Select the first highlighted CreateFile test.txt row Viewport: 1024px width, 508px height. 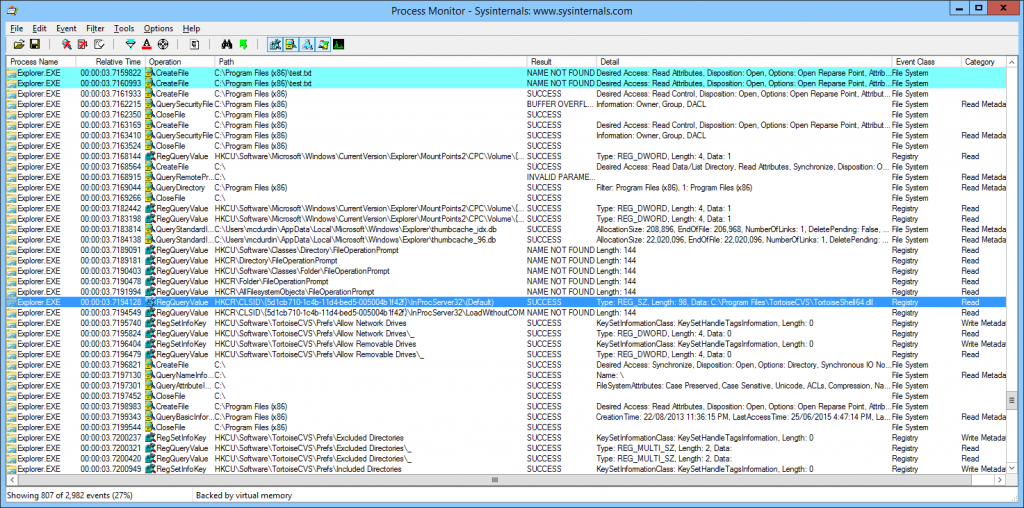507,72
